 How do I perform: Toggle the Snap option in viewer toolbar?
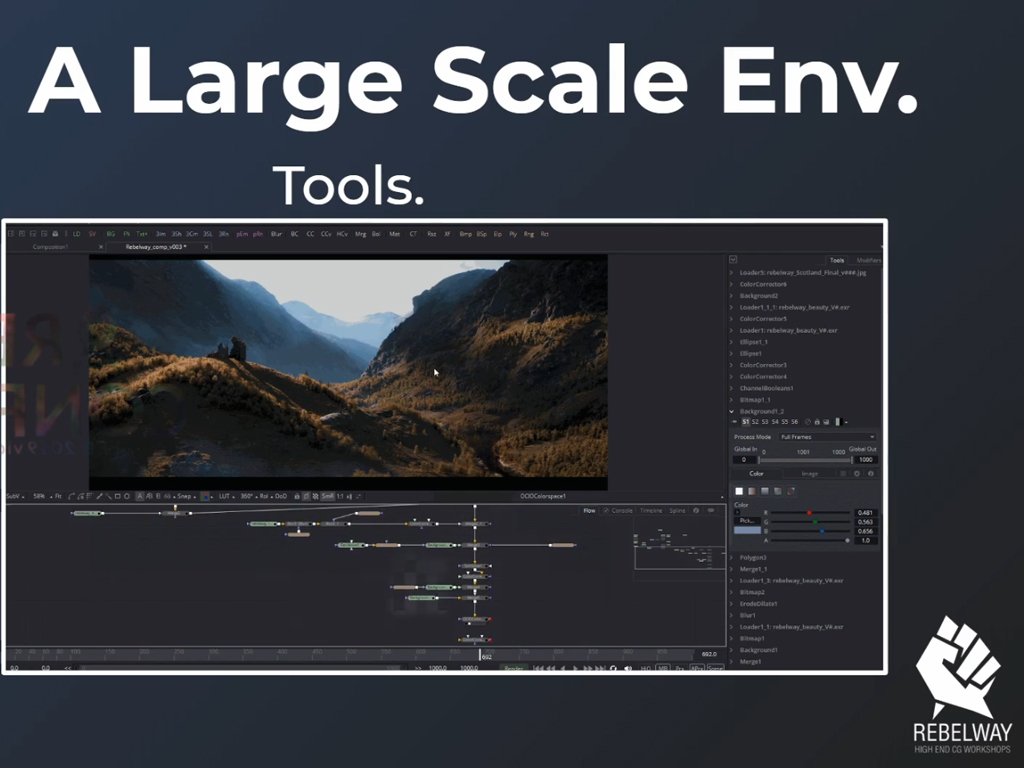pos(185,496)
